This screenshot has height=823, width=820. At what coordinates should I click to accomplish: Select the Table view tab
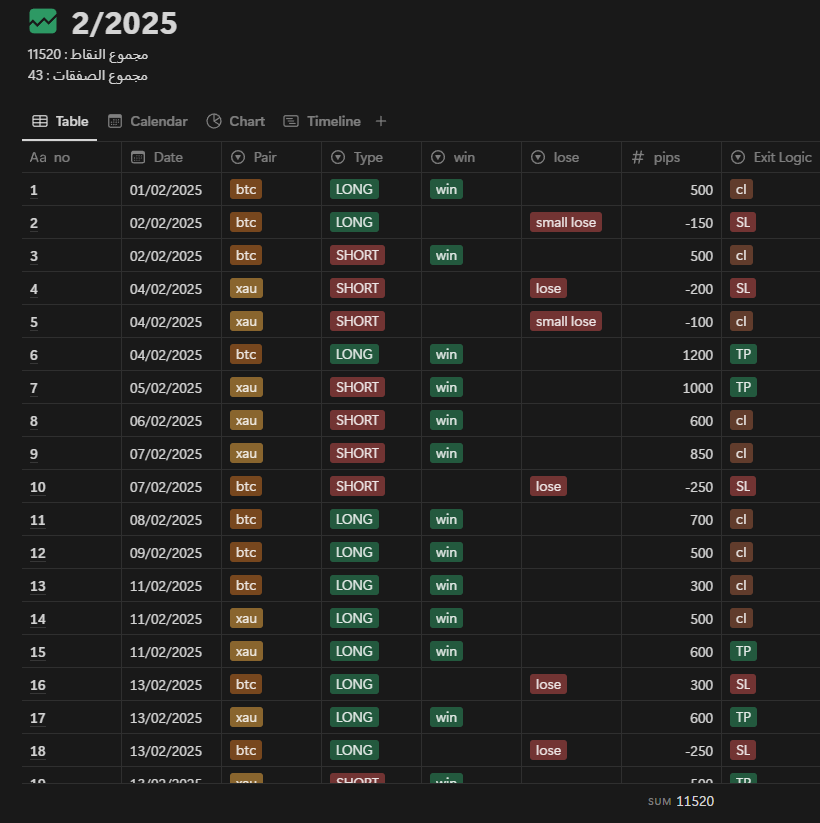[60, 121]
